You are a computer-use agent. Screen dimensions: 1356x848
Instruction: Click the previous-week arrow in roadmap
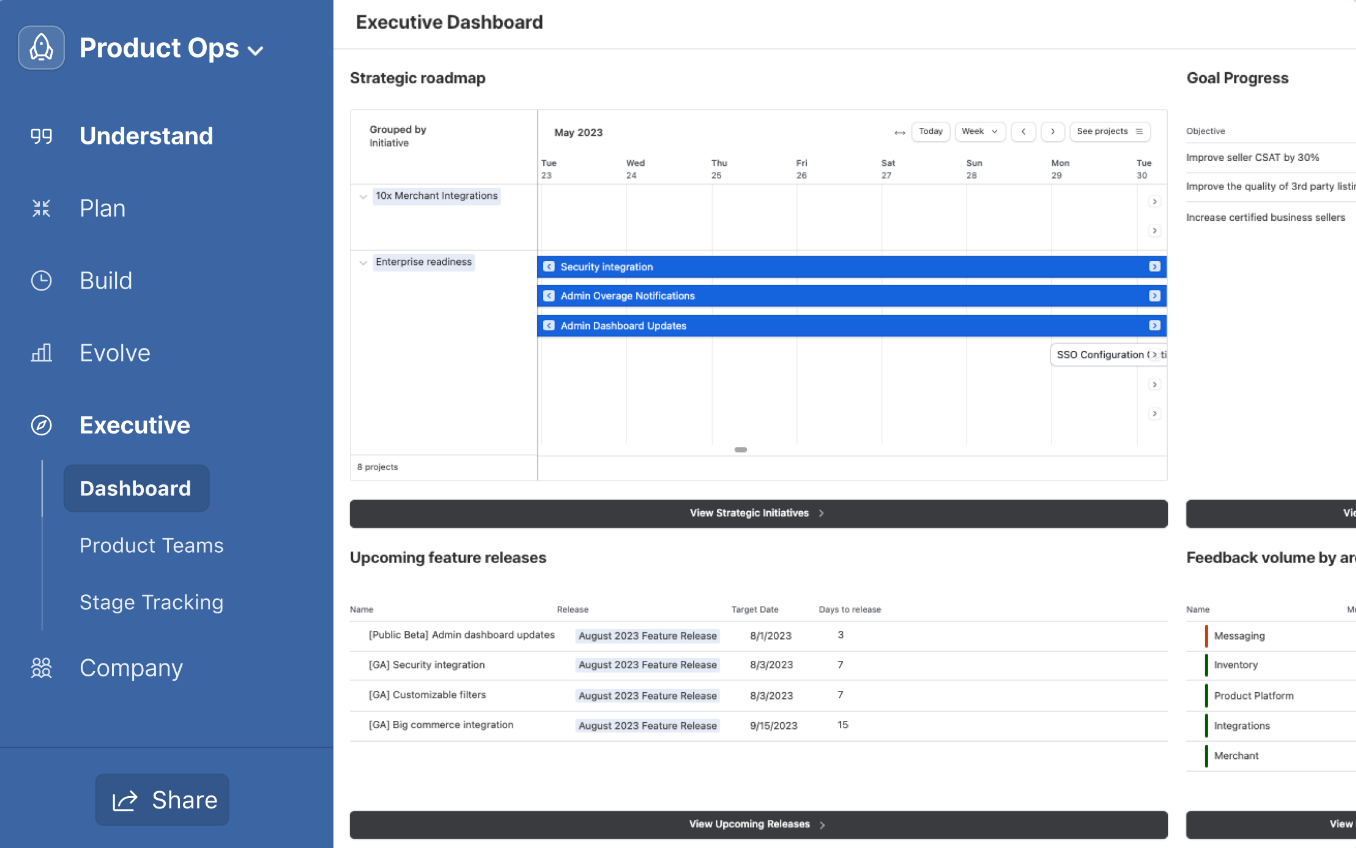1023,131
